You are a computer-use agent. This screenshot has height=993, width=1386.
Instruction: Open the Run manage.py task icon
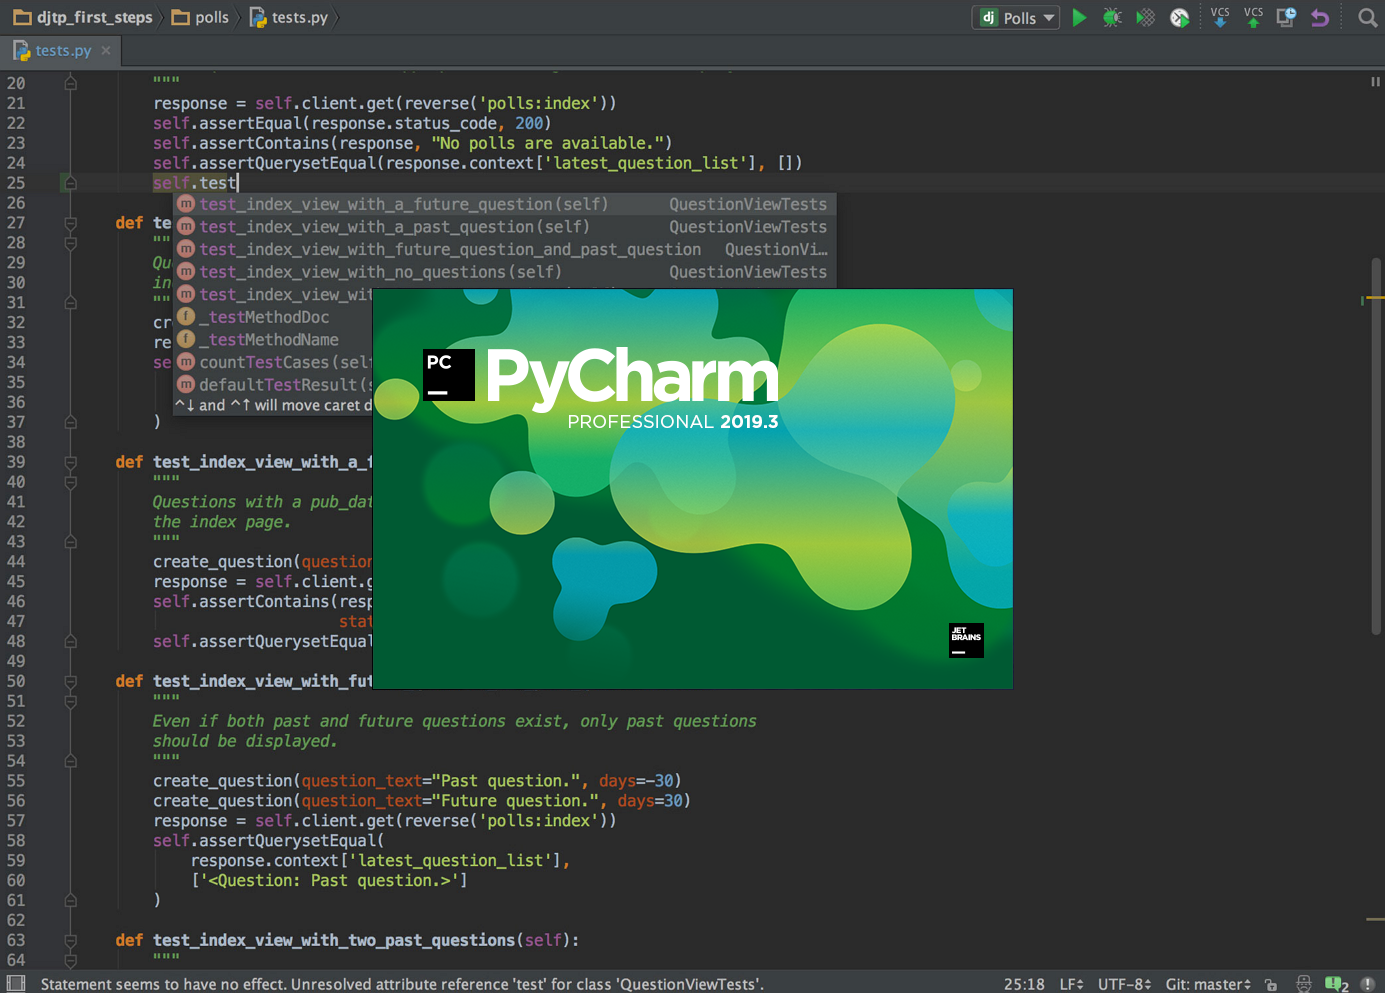(x=1180, y=17)
